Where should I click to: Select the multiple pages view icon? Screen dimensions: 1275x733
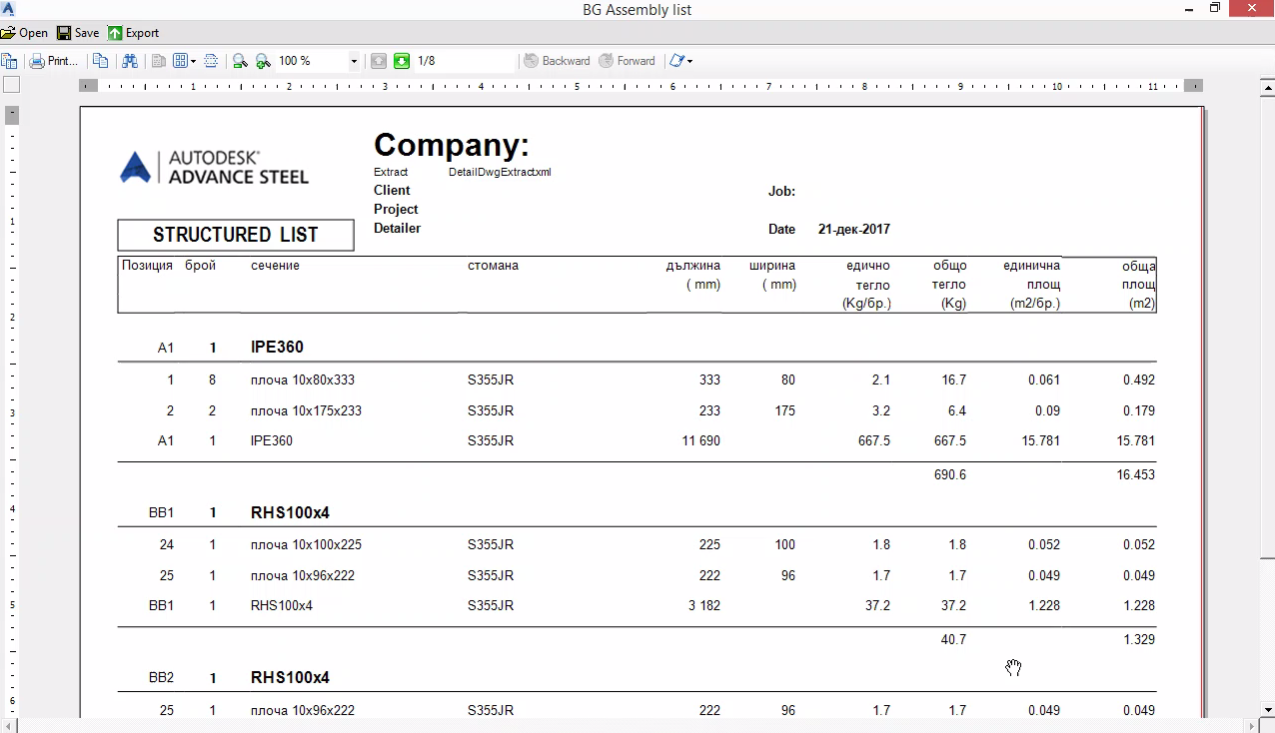180,61
